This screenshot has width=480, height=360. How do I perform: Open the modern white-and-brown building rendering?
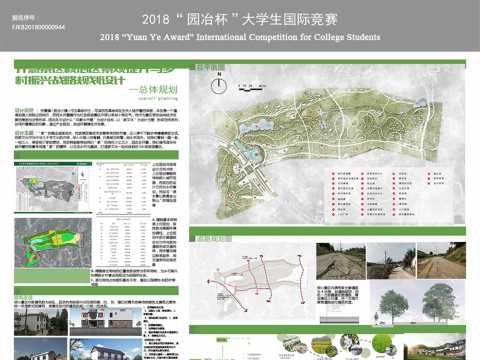pos(106,322)
